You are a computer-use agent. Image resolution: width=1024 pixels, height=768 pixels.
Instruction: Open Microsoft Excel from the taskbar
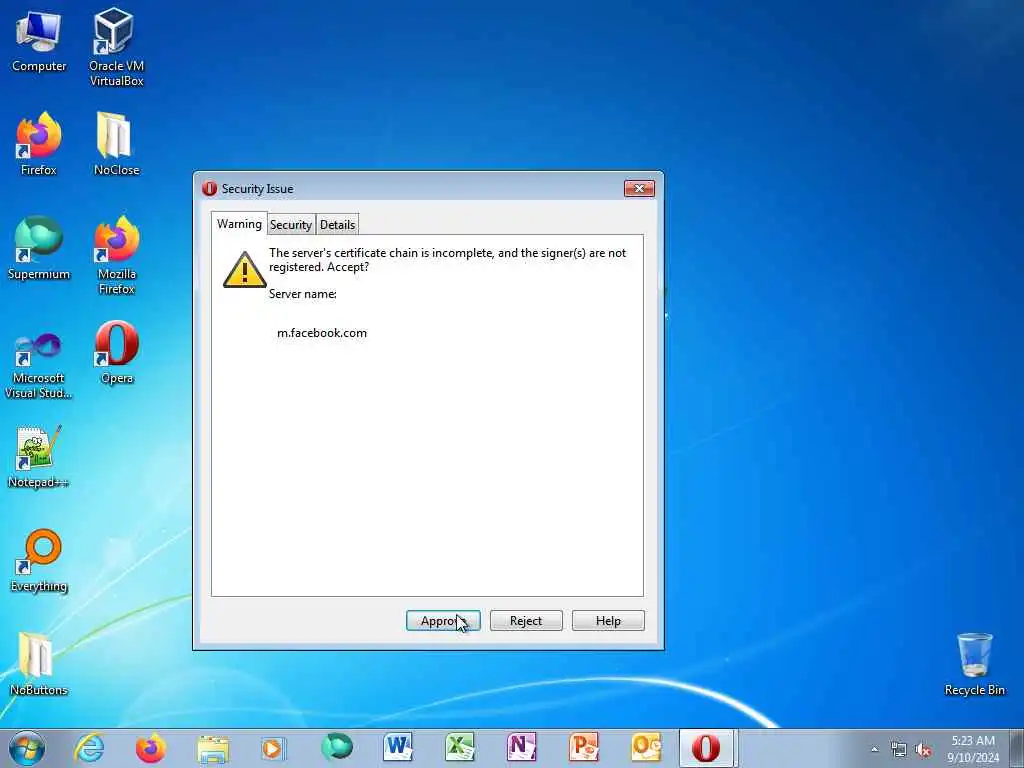pos(460,748)
